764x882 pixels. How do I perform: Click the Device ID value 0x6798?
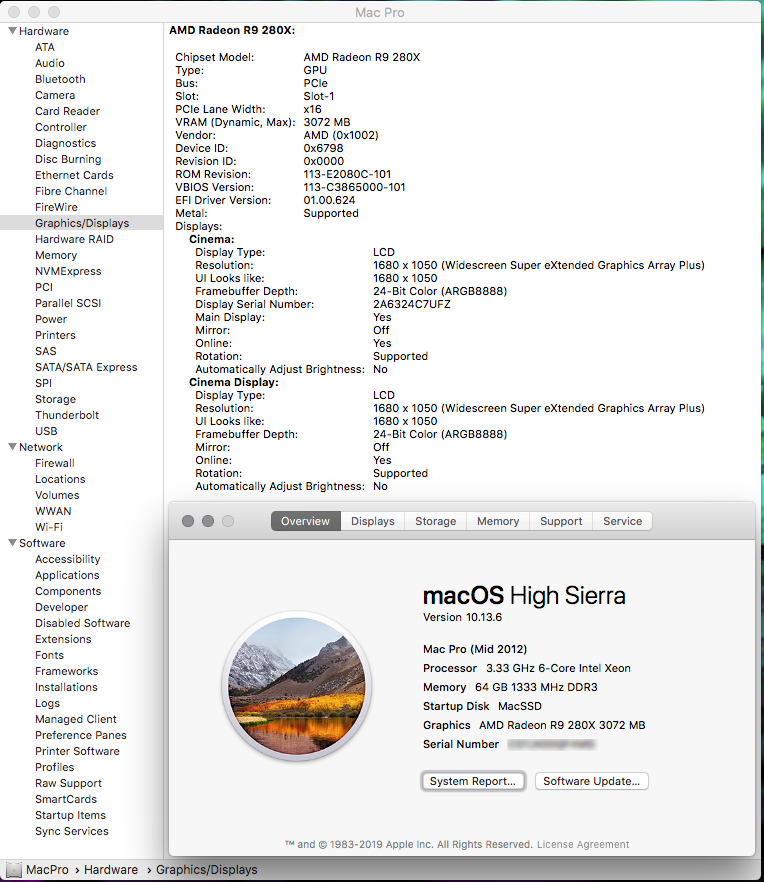click(x=323, y=148)
